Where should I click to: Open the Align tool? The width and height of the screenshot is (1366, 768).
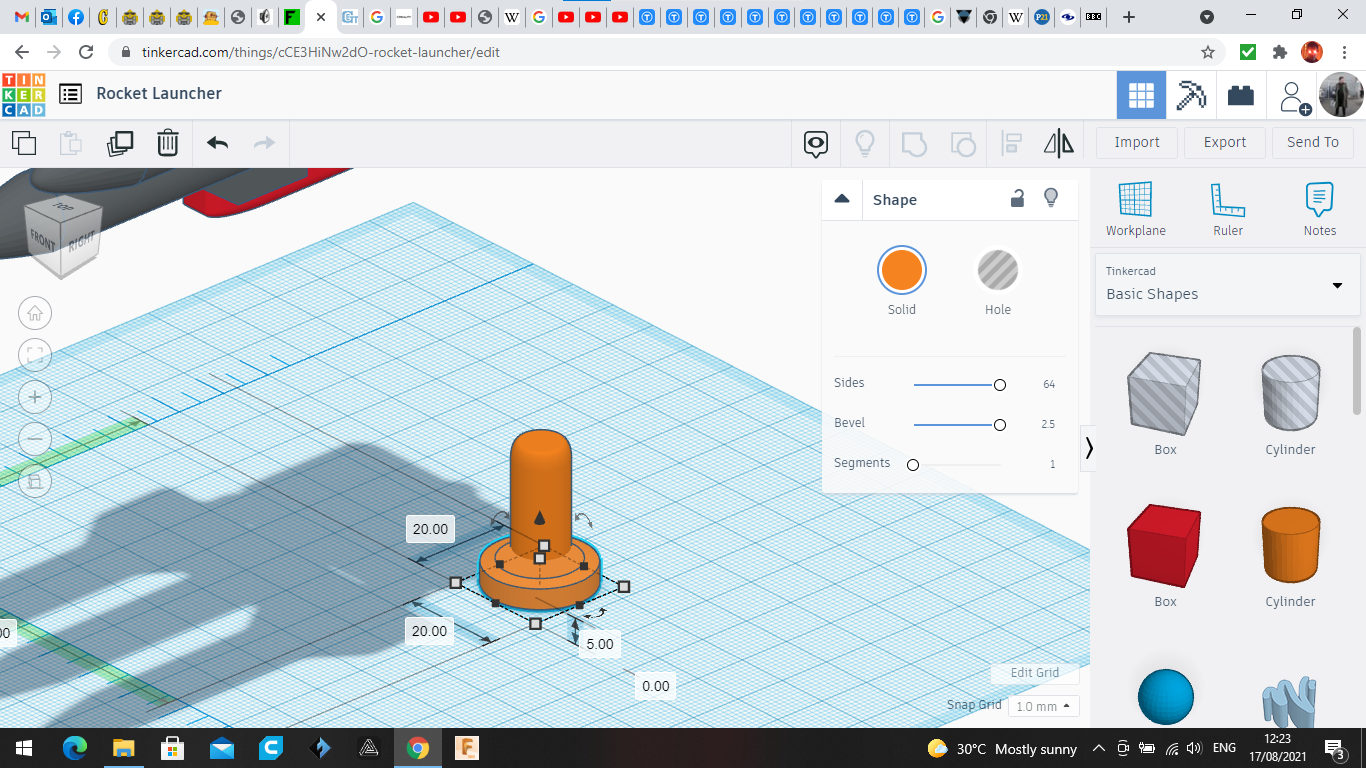tap(1011, 143)
